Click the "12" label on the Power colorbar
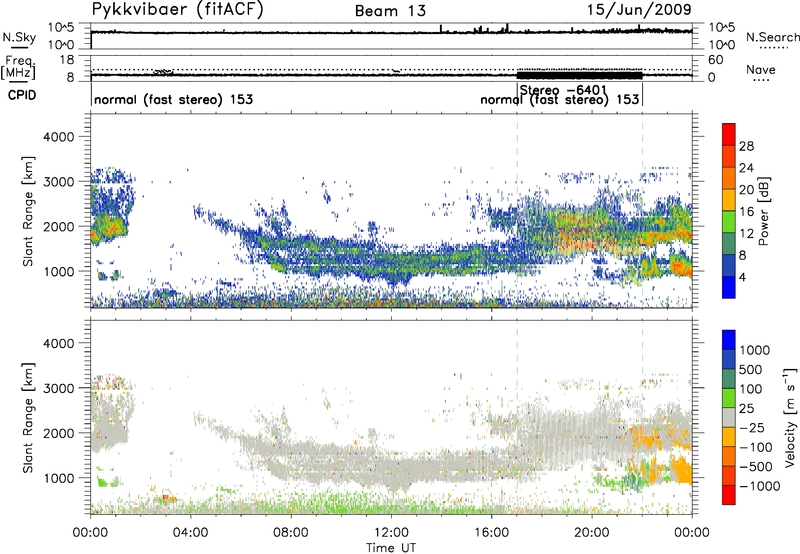 [x=746, y=234]
